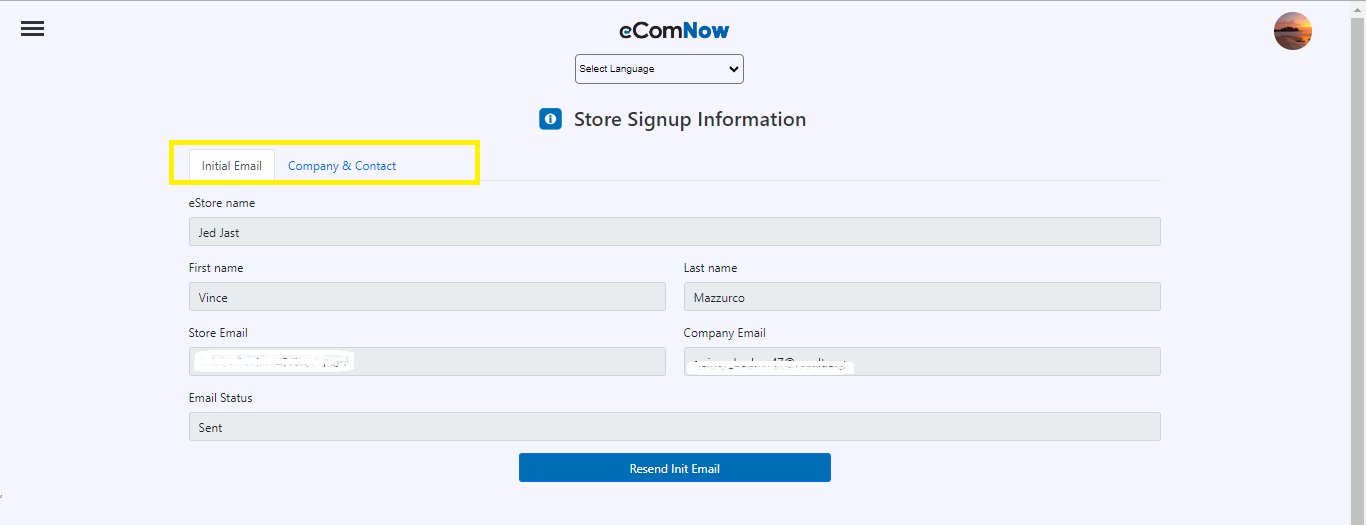
Task: Open the hamburger navigation menu
Action: [32, 29]
